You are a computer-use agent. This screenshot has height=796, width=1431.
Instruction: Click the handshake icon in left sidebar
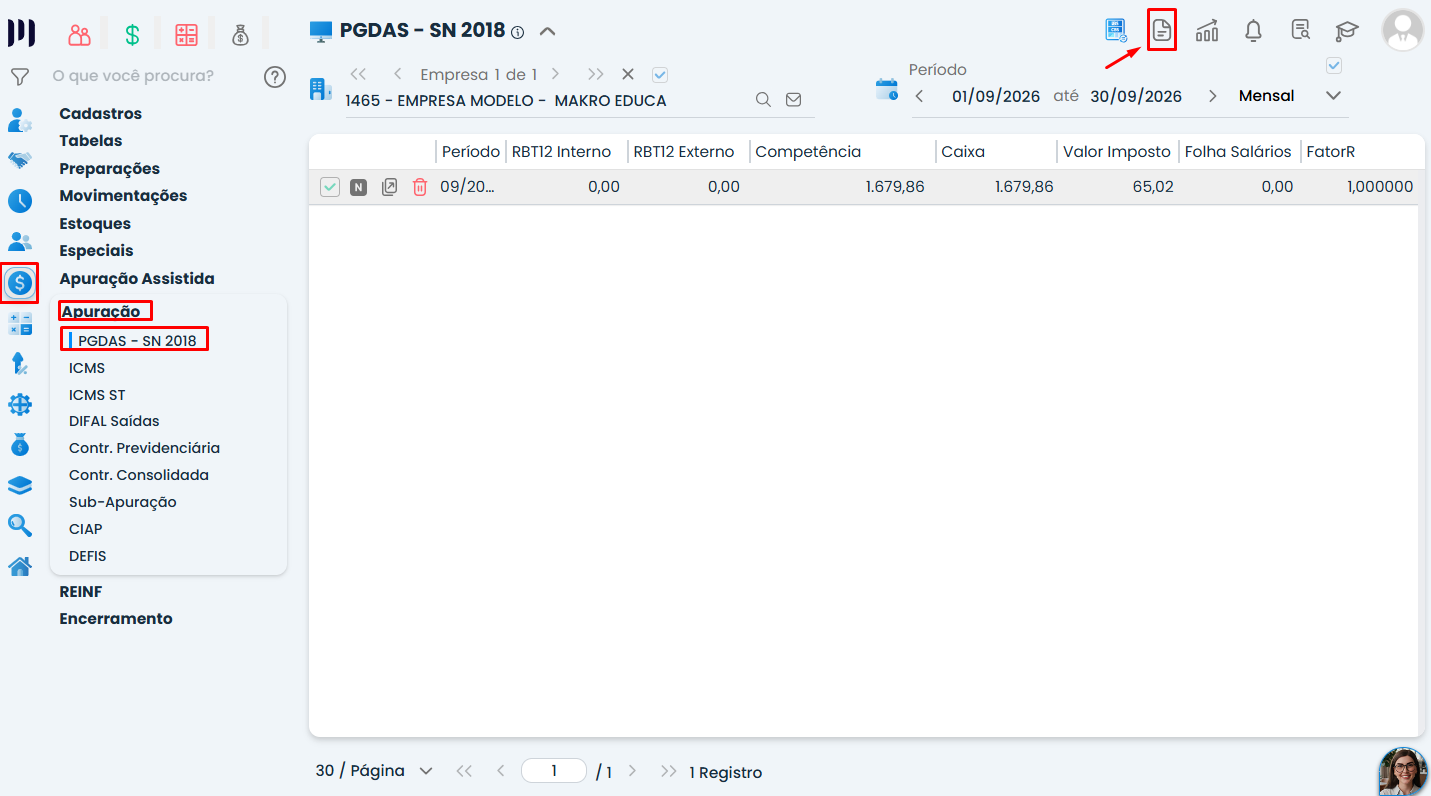(x=20, y=160)
